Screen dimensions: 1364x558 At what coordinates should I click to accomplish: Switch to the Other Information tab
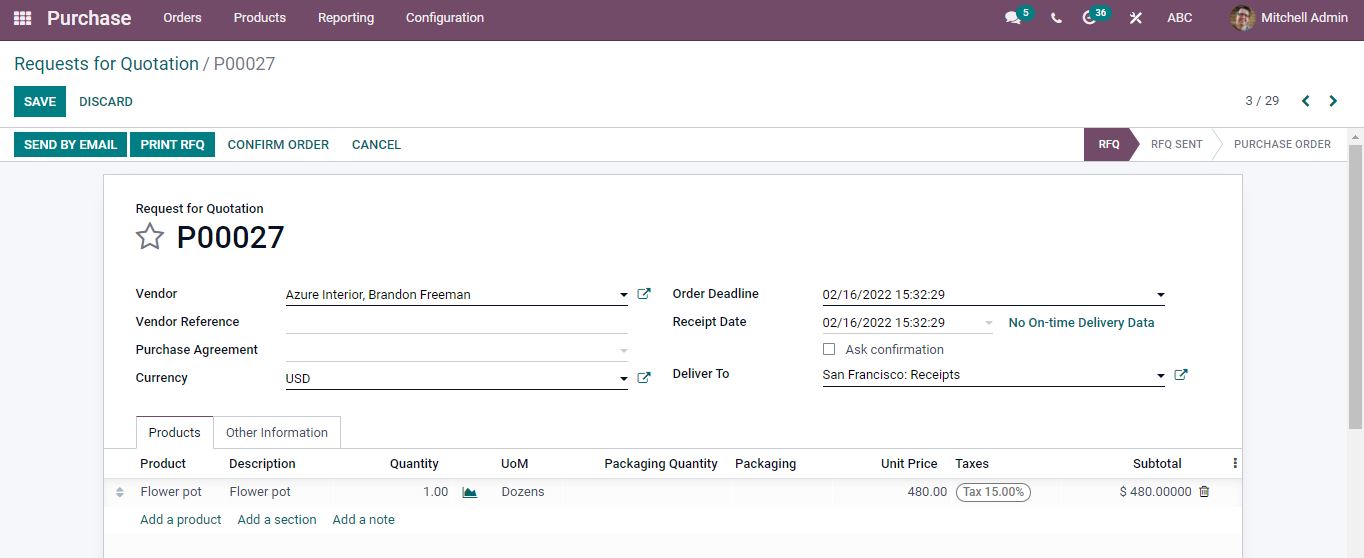click(277, 433)
